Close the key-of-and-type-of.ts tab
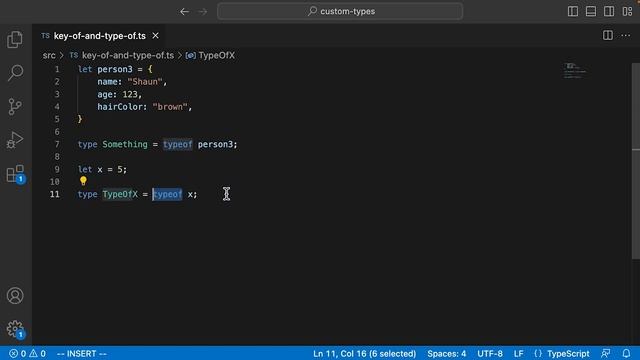640x360 pixels. click(x=156, y=36)
